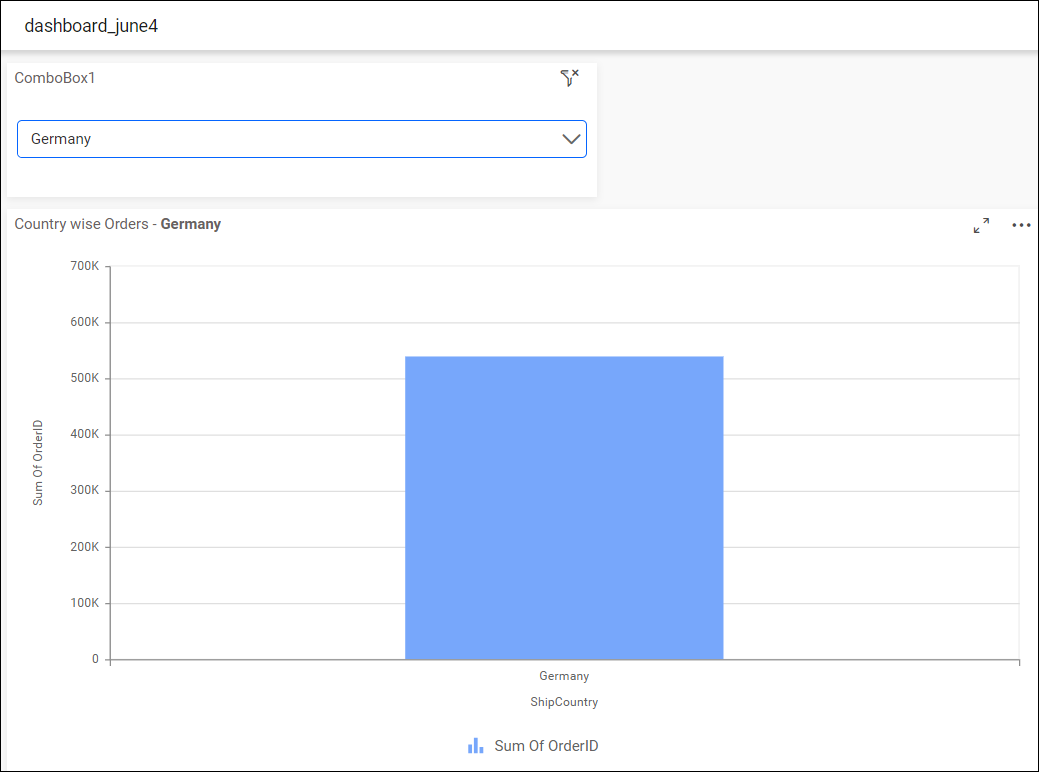Screen dimensions: 1039x772
Task: Click the ComboBox1 panel header label
Action: pyautogui.click(x=55, y=77)
